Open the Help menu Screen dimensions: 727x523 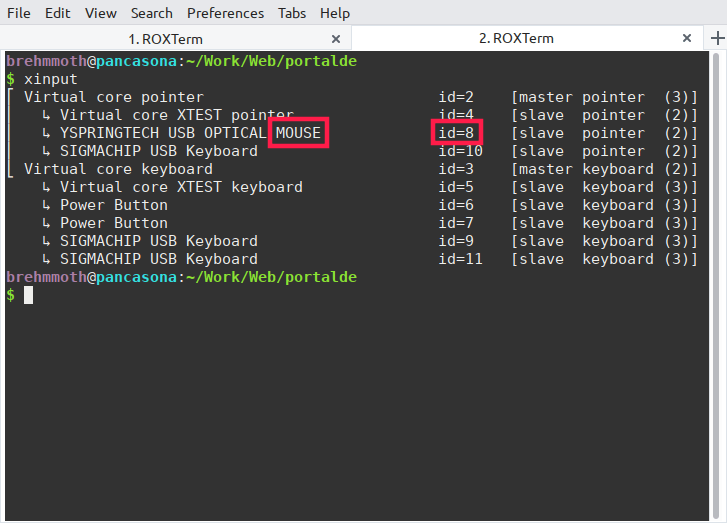[x=335, y=13]
